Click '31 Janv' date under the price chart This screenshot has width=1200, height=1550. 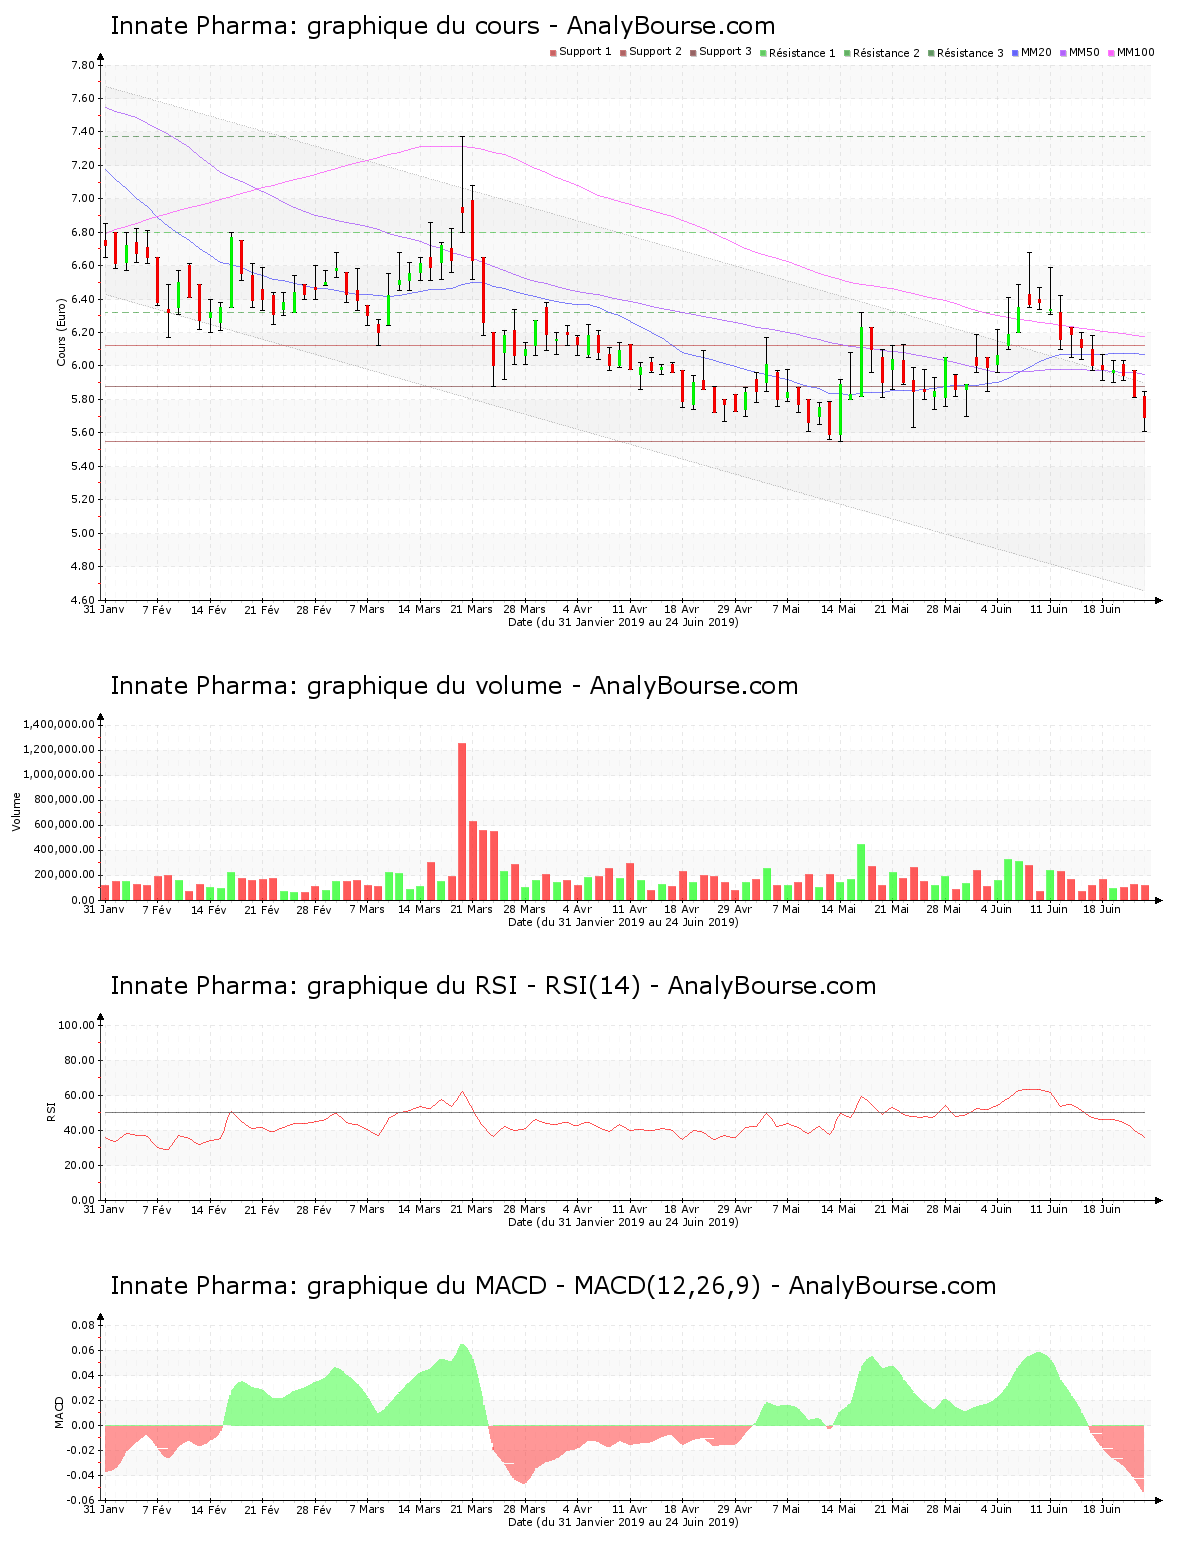[x=104, y=609]
